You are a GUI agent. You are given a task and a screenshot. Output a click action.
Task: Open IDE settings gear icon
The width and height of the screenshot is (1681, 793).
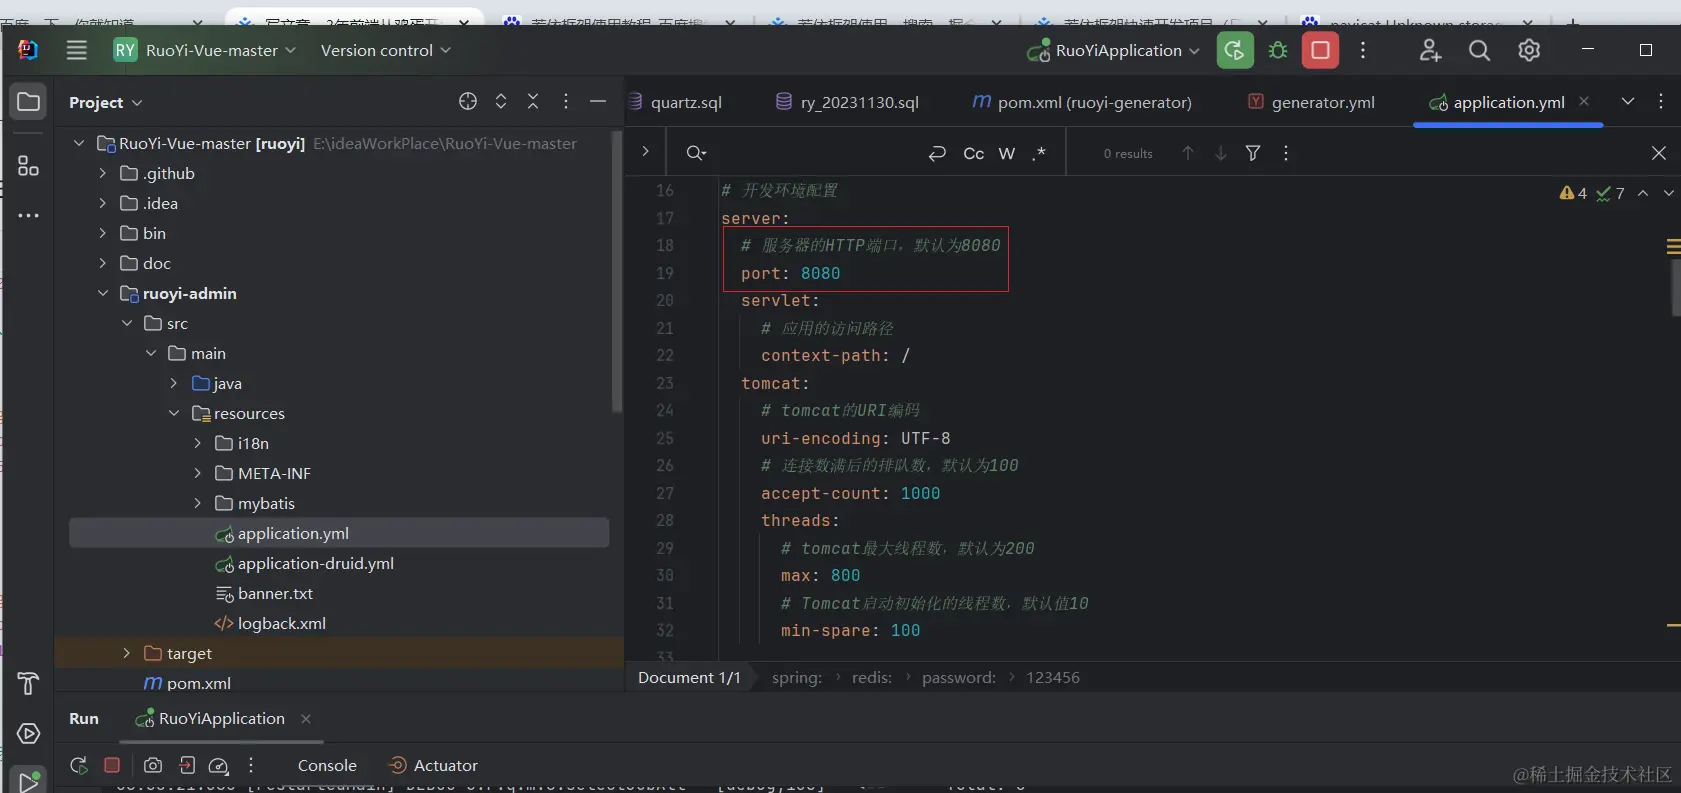[1529, 51]
